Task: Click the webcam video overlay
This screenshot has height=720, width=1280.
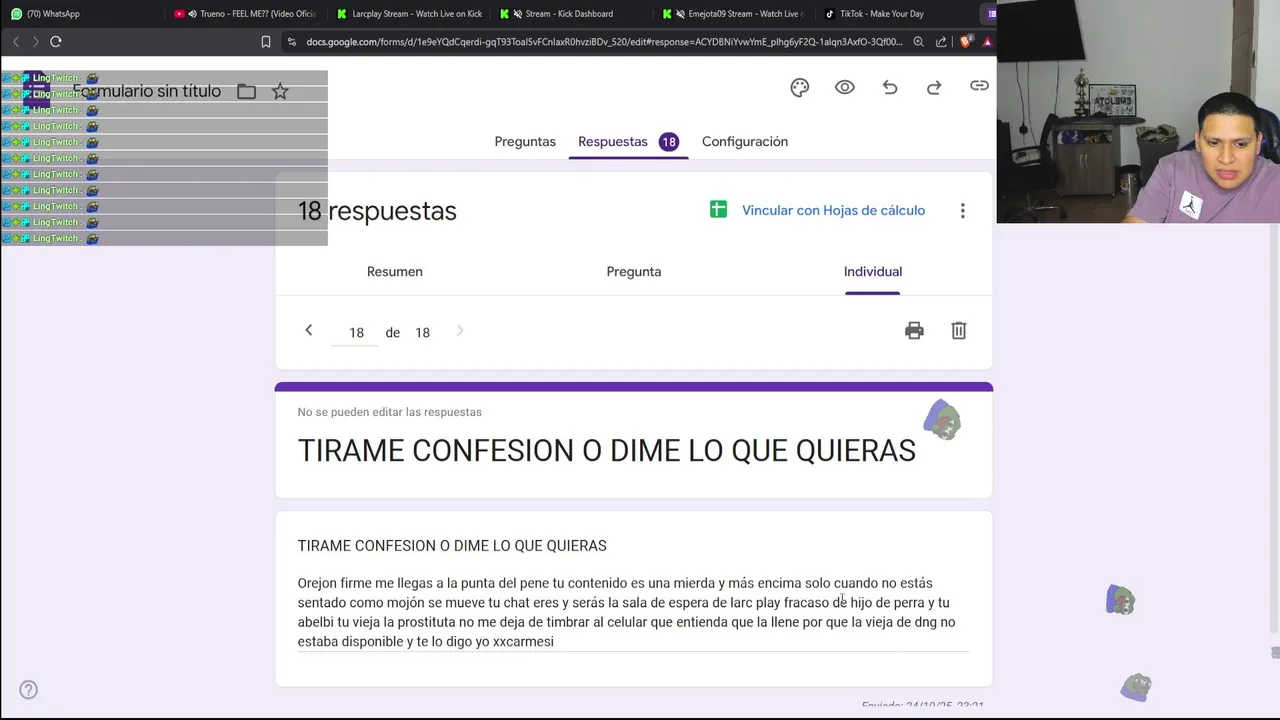Action: [1138, 112]
